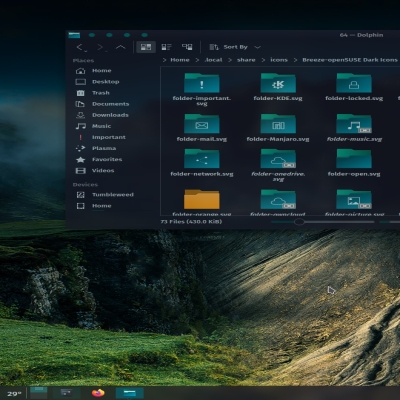
Task: Select folder-locked.svg icon
Action: point(354,83)
